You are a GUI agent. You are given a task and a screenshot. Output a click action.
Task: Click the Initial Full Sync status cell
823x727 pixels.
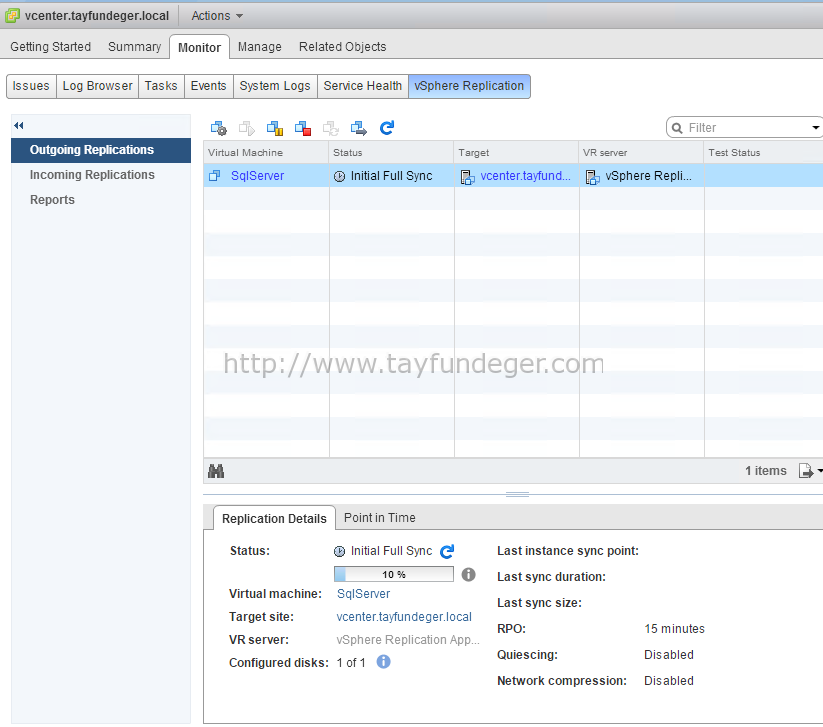pos(391,176)
